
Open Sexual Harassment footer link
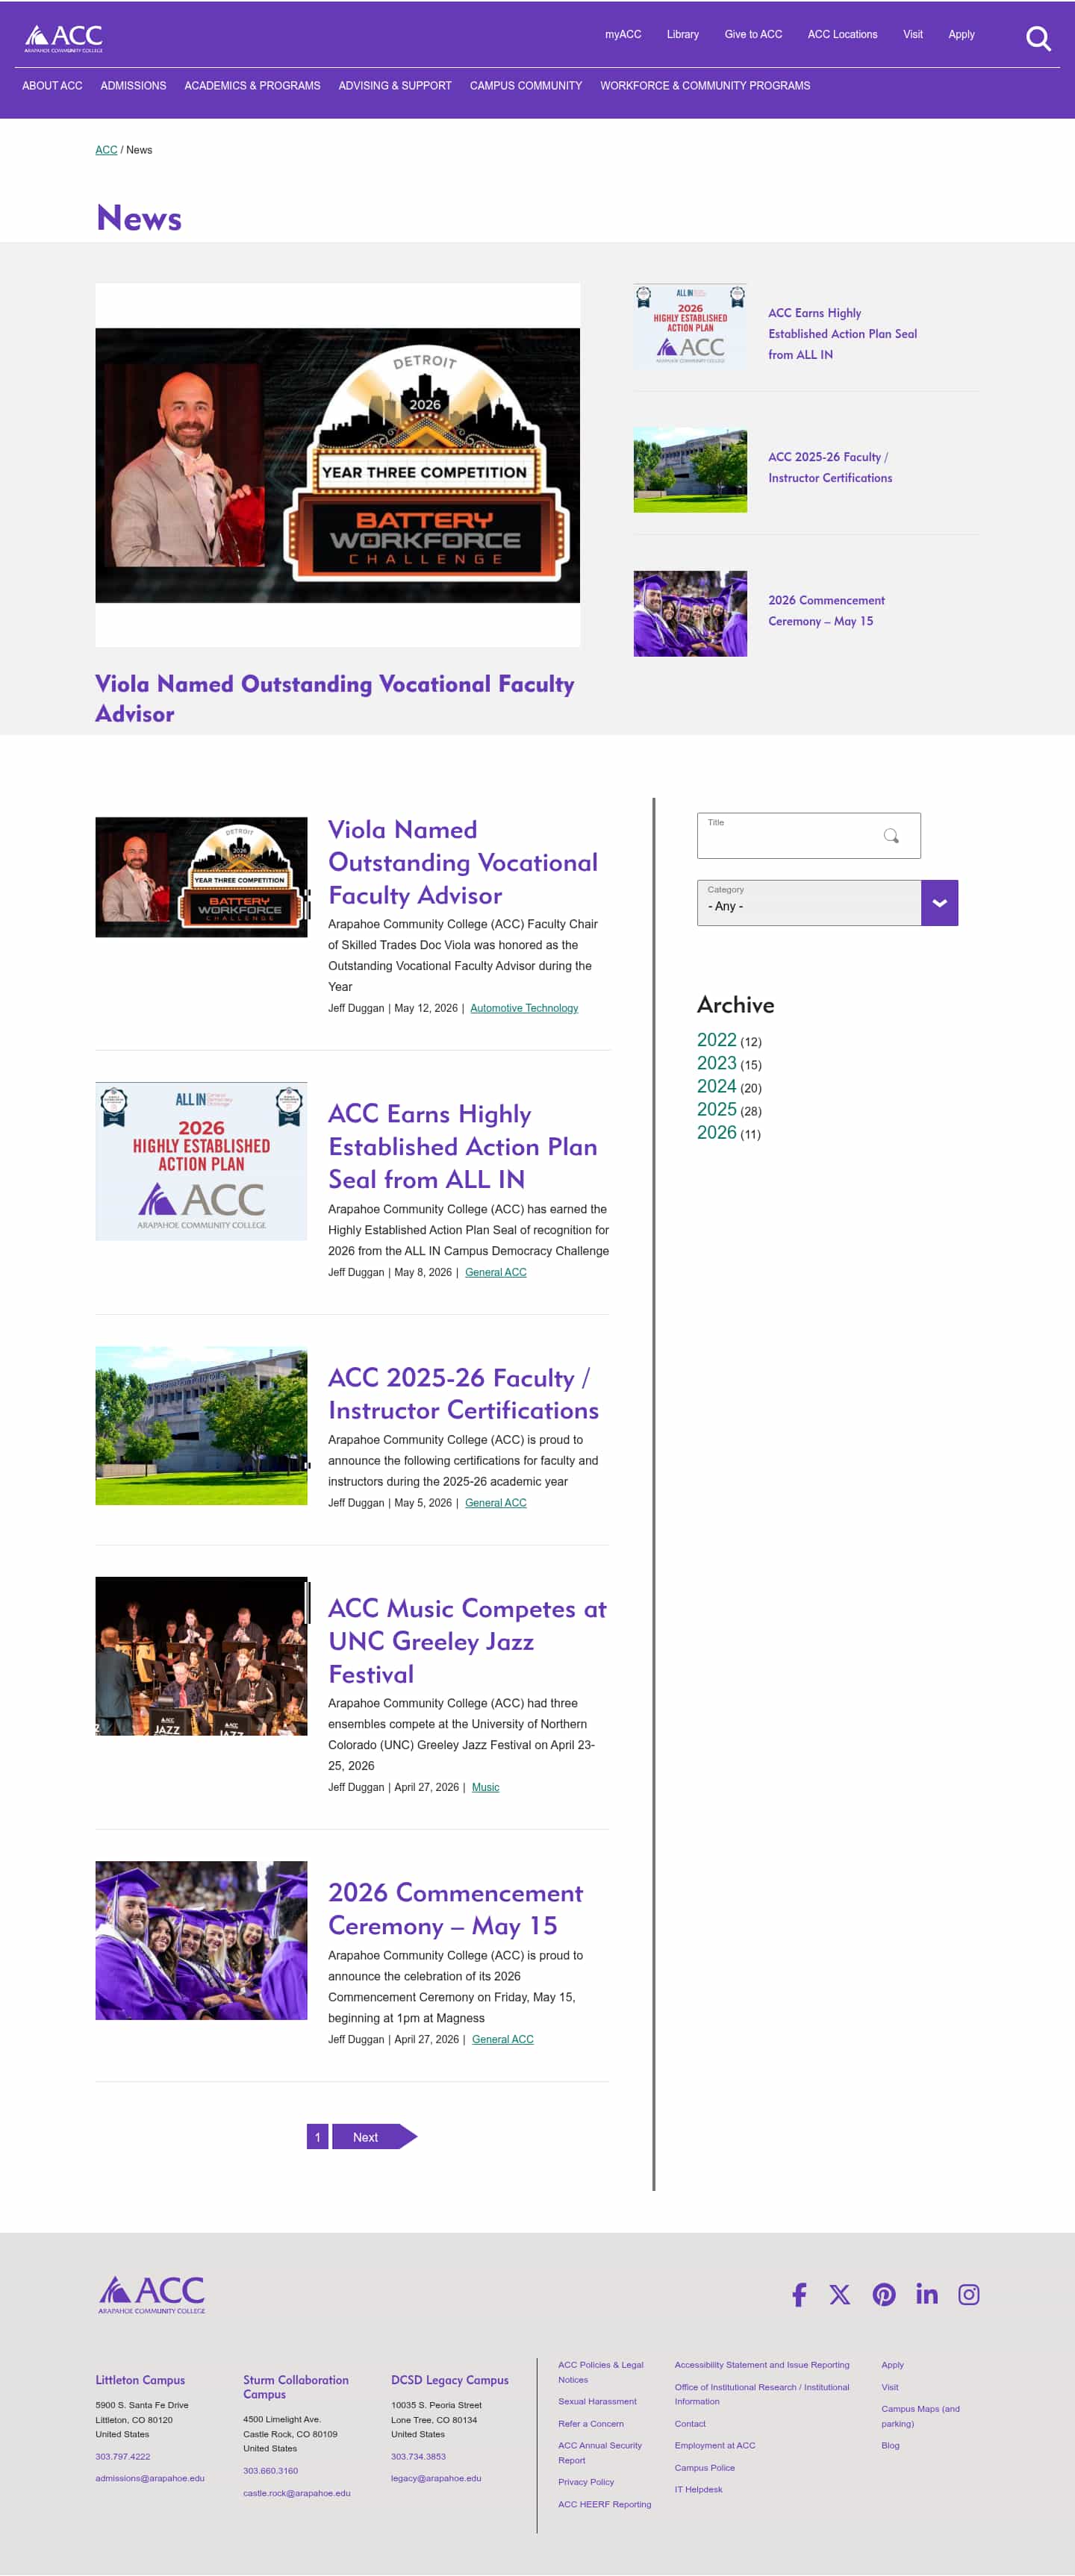pos(597,2401)
